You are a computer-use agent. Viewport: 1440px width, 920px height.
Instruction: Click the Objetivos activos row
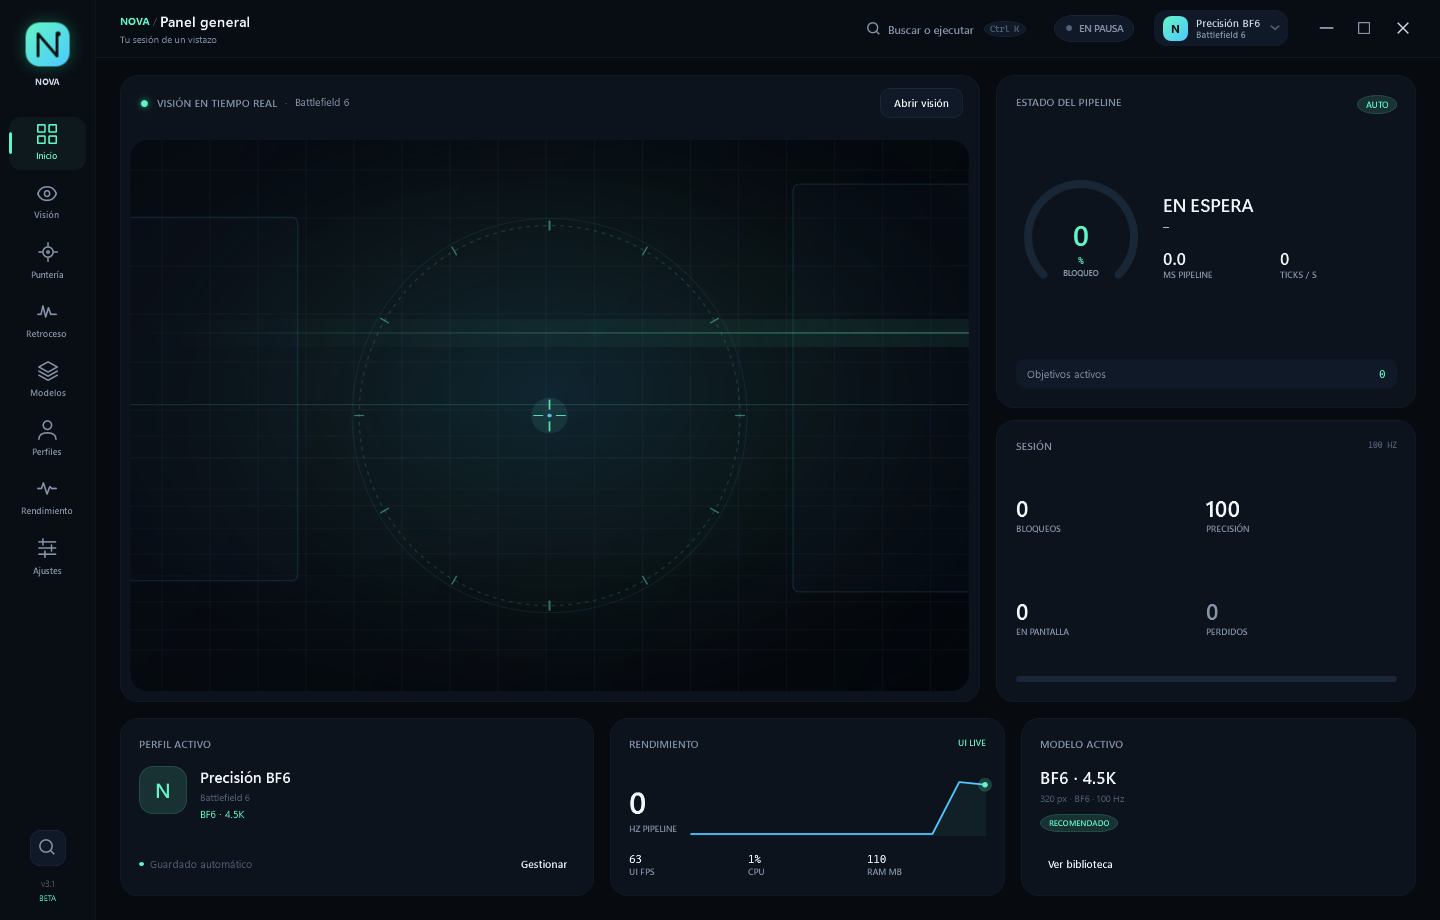pos(1206,374)
